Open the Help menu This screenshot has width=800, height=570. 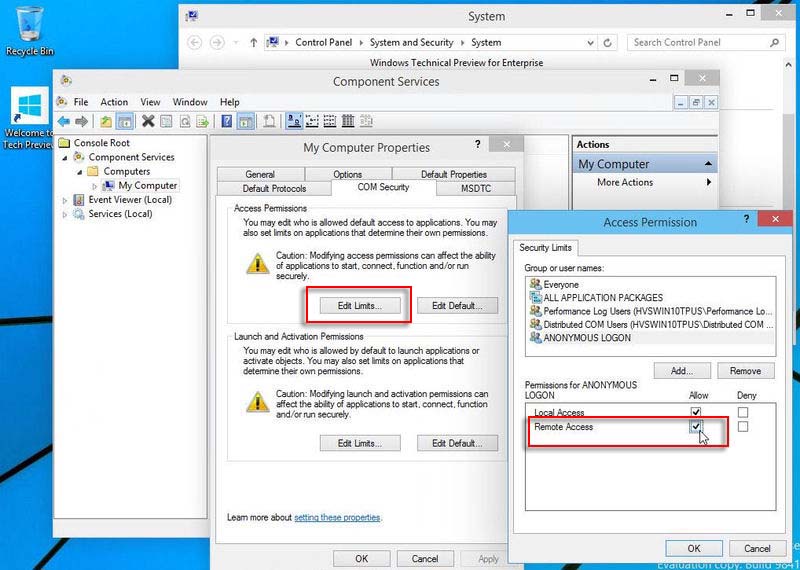click(230, 102)
